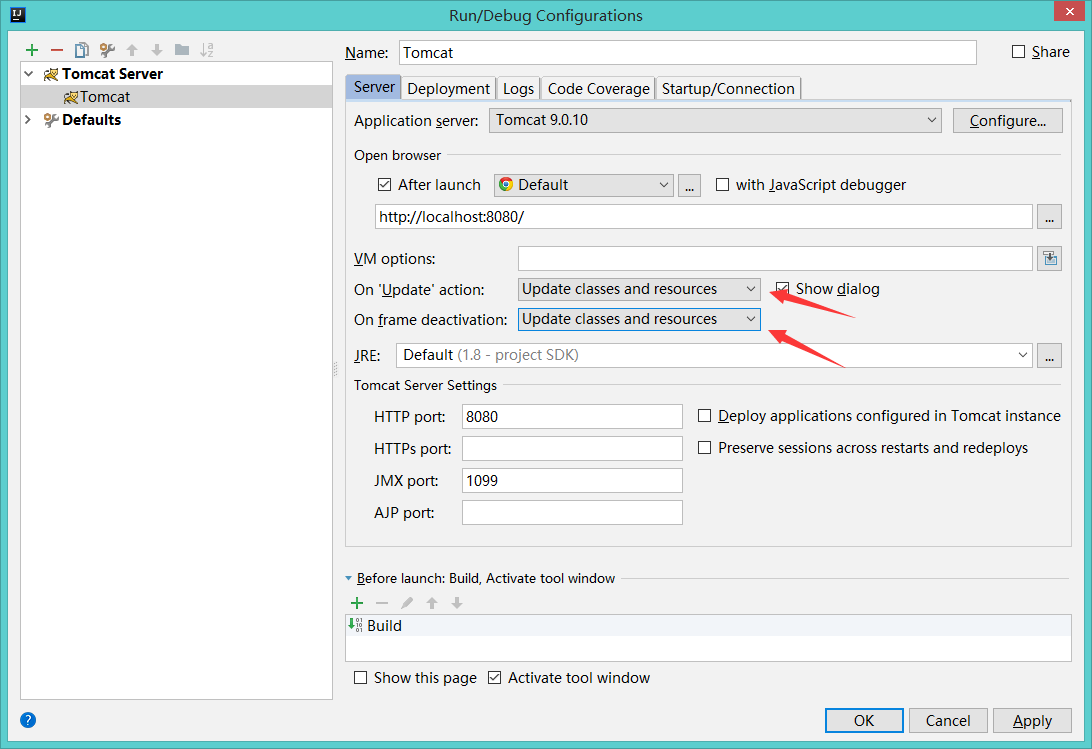Edit the Before launch task with the pencil
1092x749 pixels.
407,603
